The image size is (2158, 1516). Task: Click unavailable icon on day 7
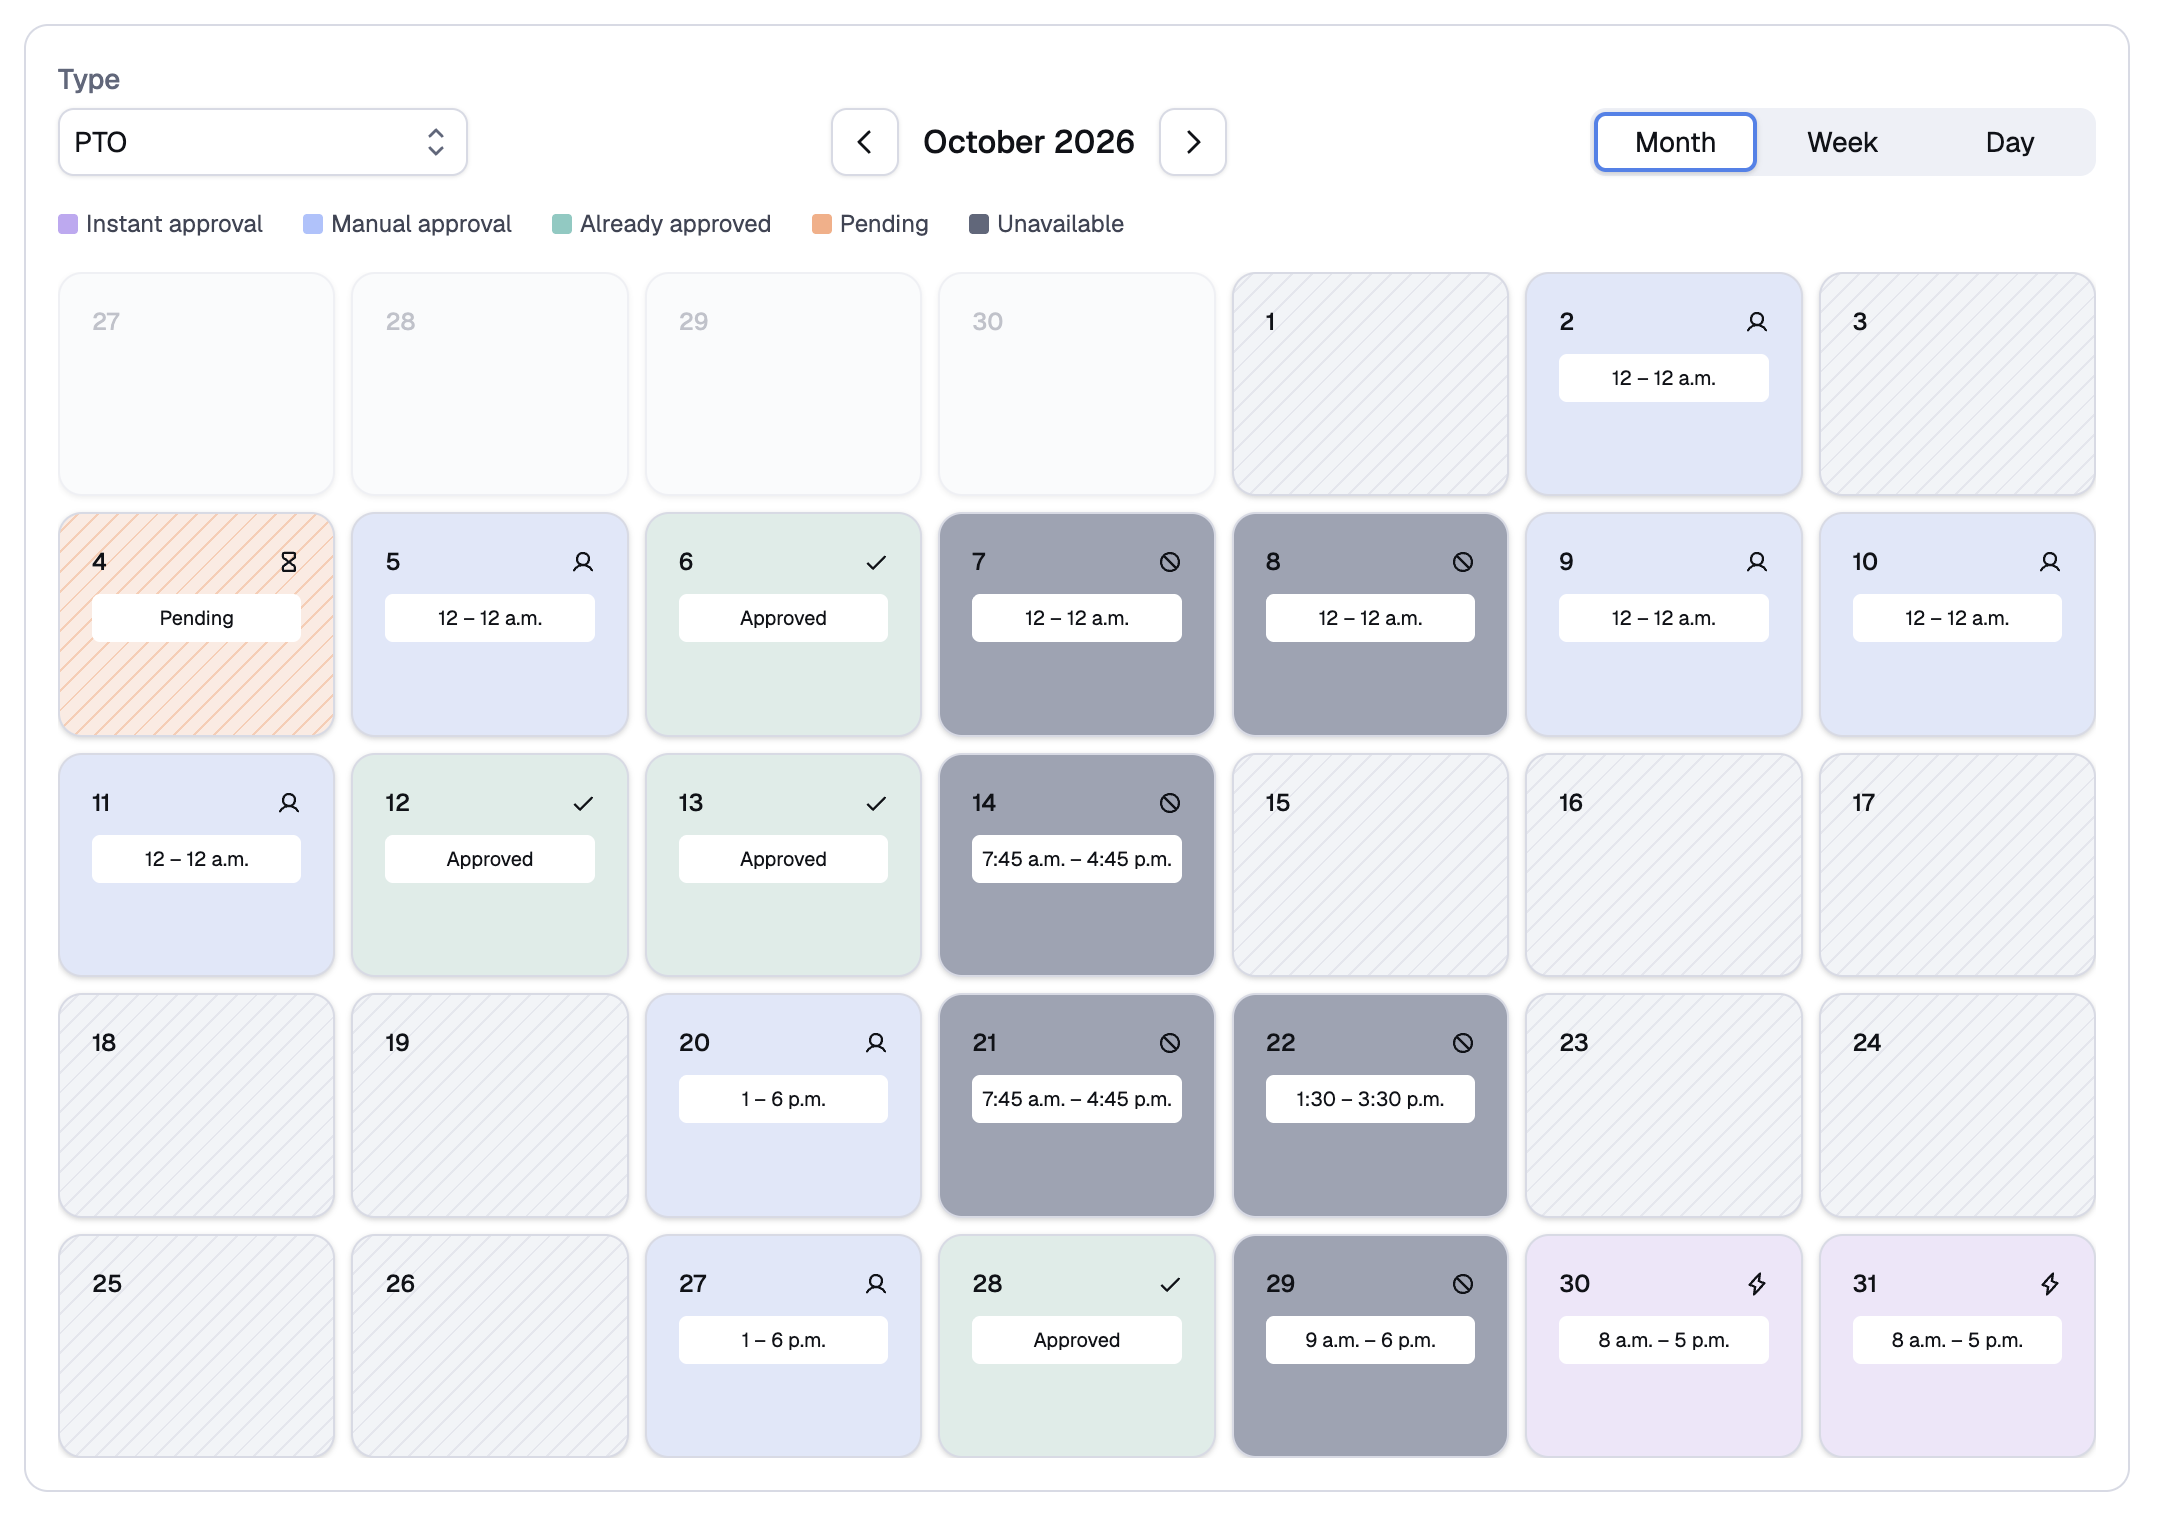coord(1170,562)
